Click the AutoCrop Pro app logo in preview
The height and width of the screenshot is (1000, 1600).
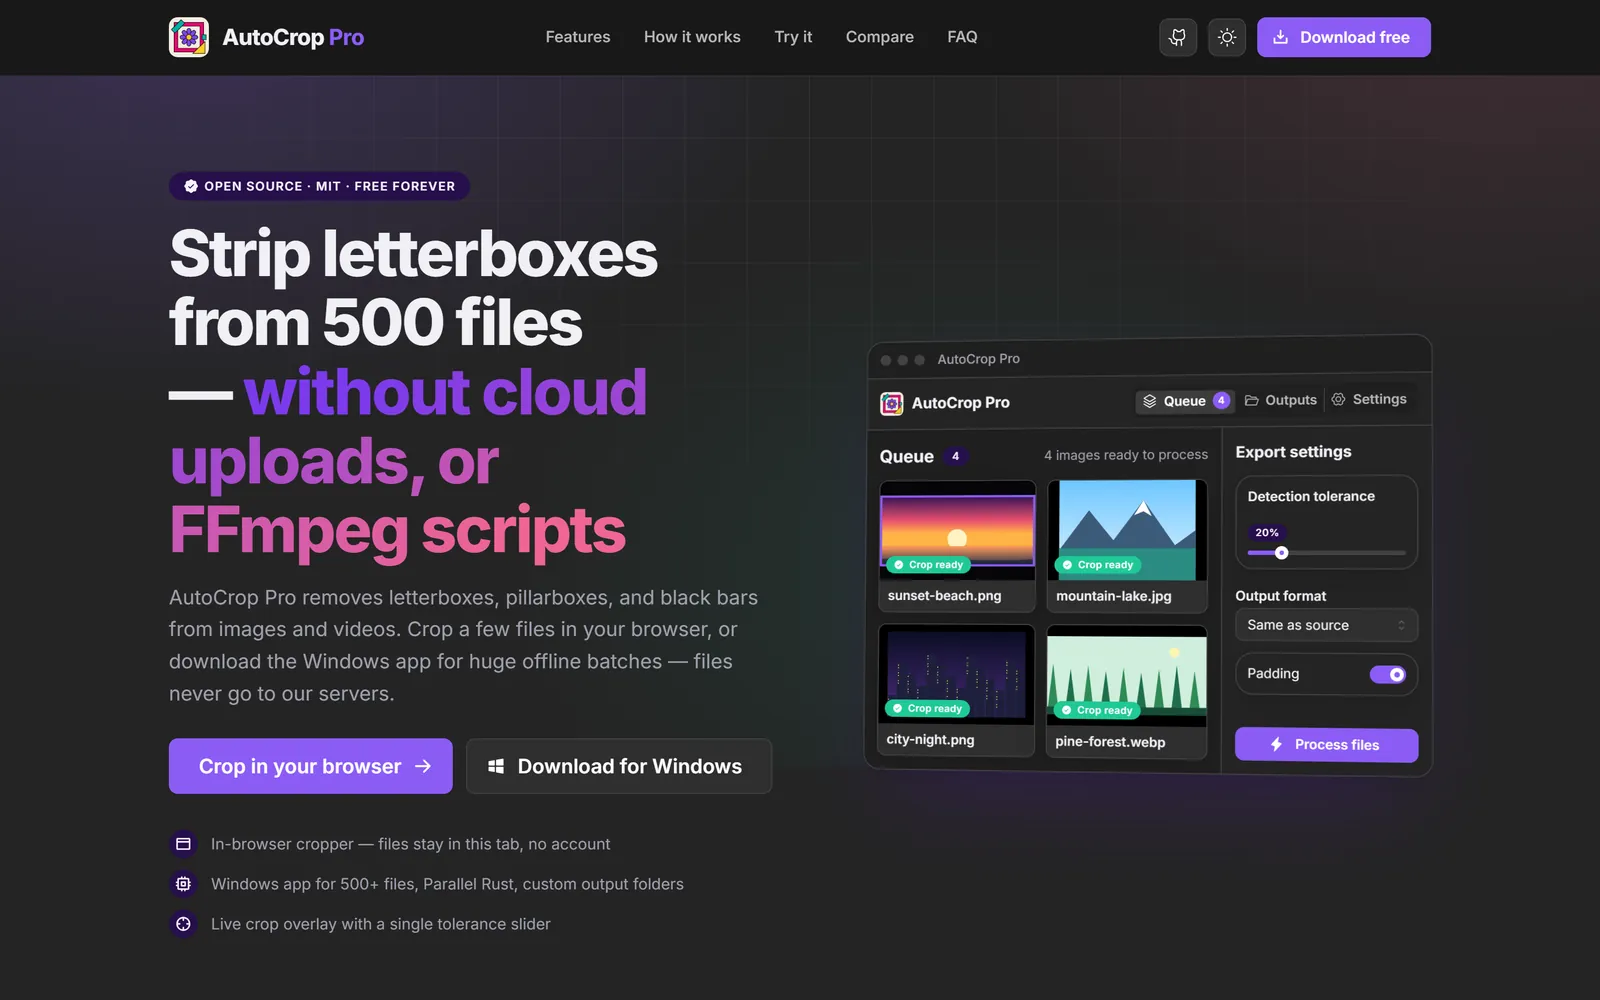click(x=891, y=403)
